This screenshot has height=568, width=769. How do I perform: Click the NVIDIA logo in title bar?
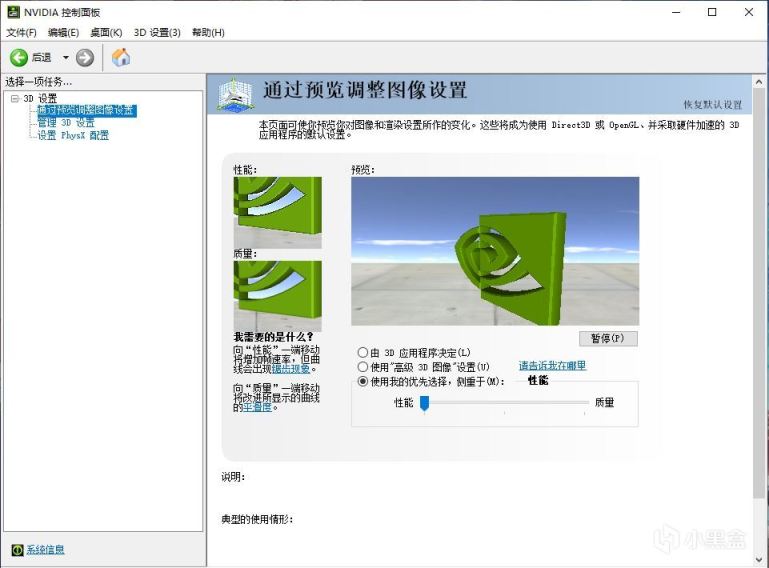(12, 12)
